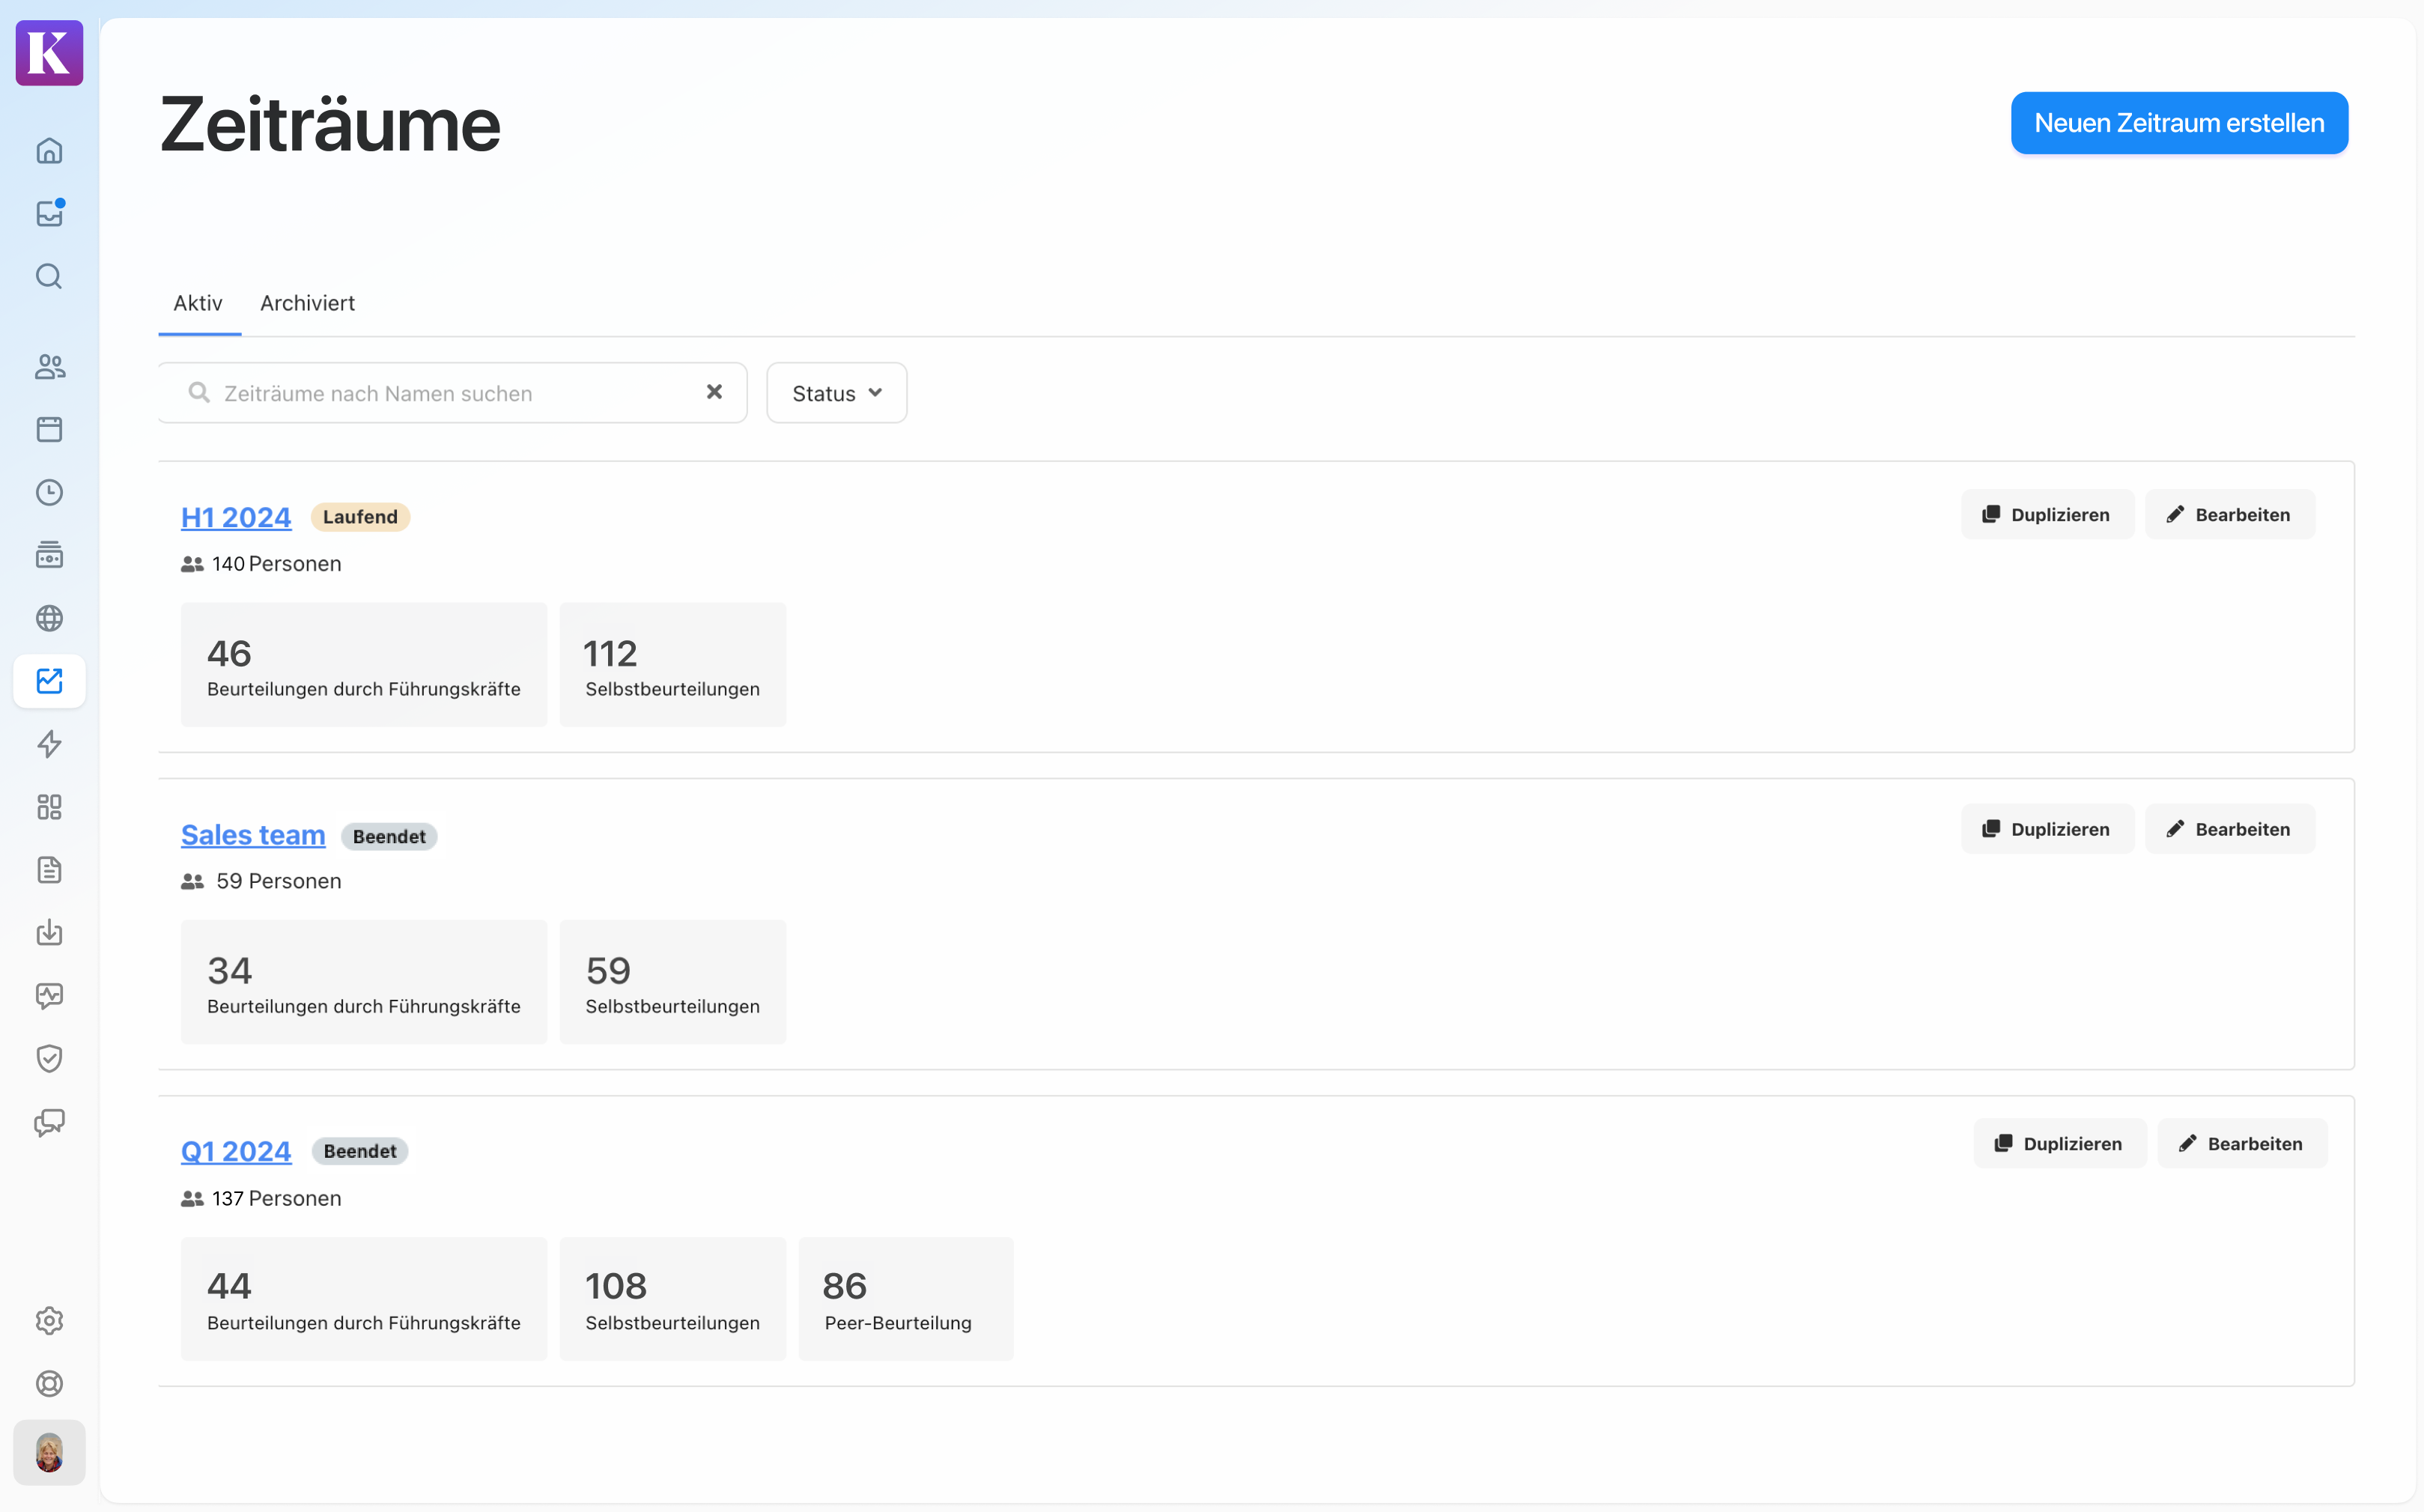This screenshot has height=1512, width=2424.
Task: Open the H1 2024 period link
Action: click(x=236, y=517)
